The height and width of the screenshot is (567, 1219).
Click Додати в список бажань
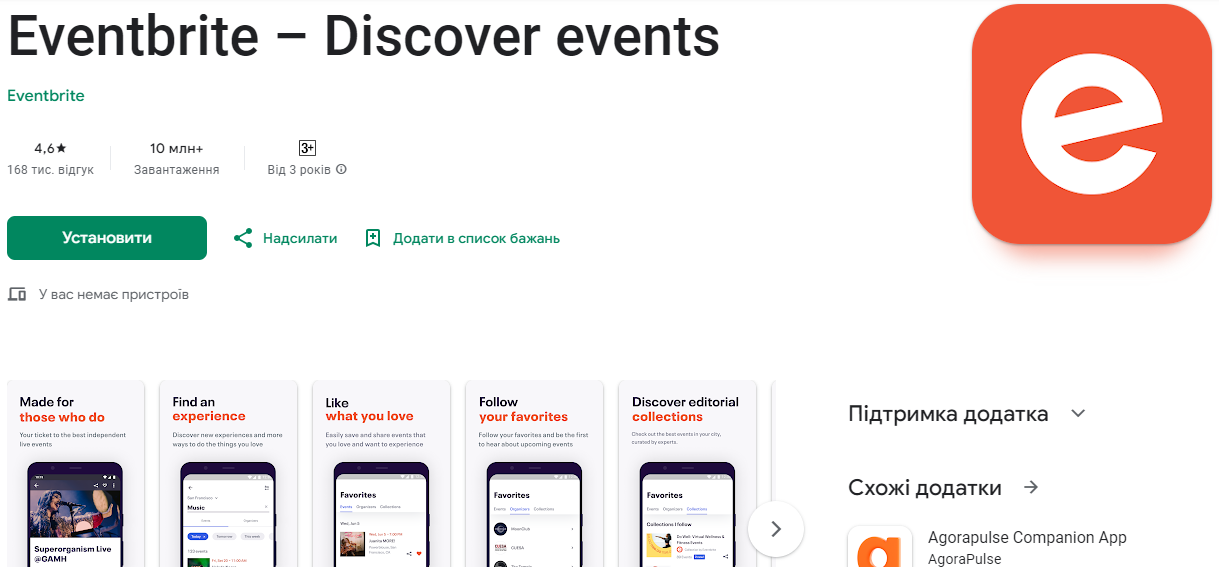[476, 238]
